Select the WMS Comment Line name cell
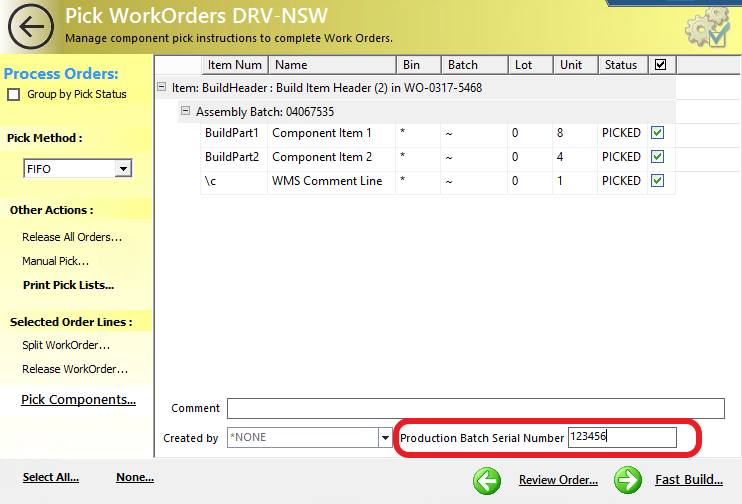This screenshot has width=742, height=504. click(x=331, y=181)
